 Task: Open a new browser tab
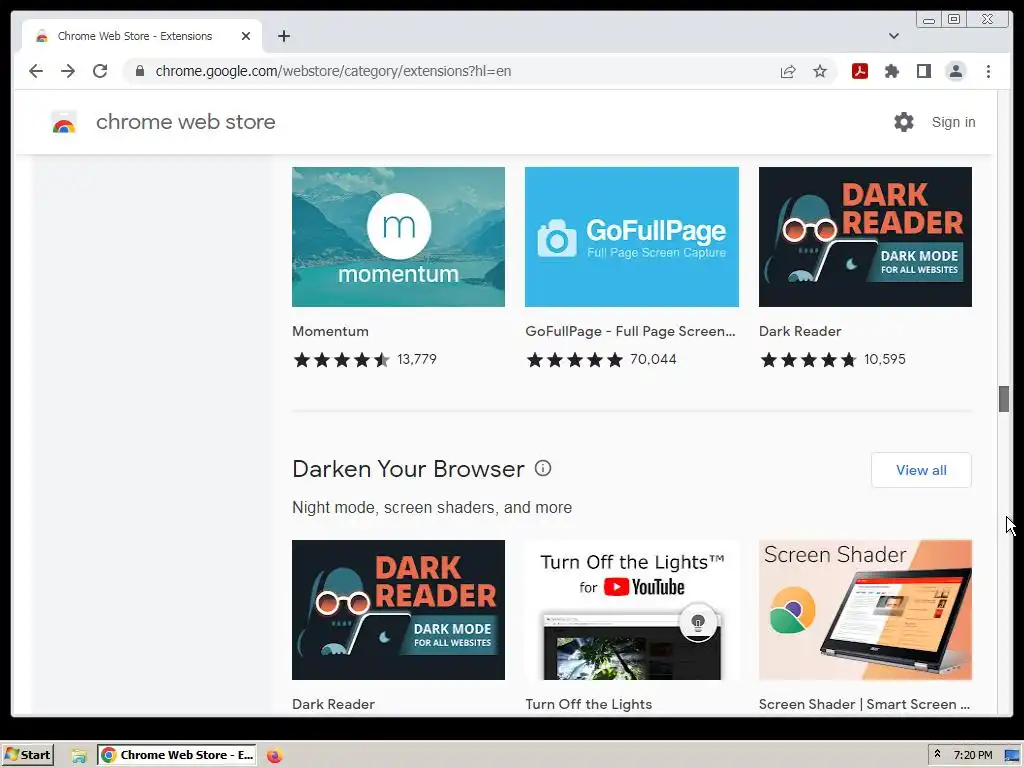point(283,36)
